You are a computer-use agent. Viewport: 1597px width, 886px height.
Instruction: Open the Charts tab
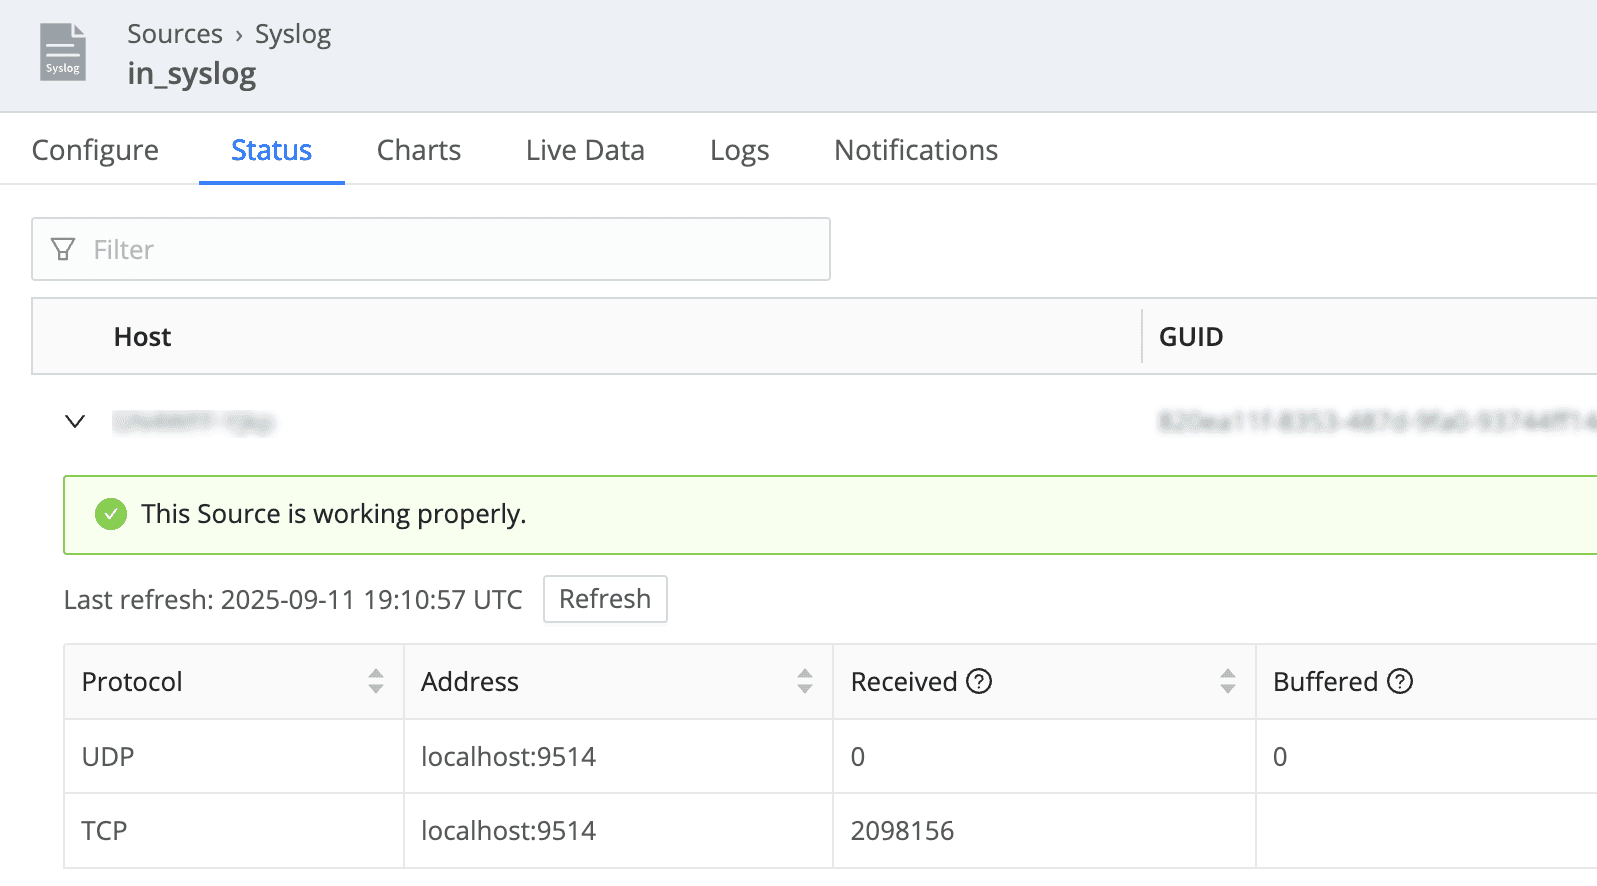pyautogui.click(x=418, y=150)
